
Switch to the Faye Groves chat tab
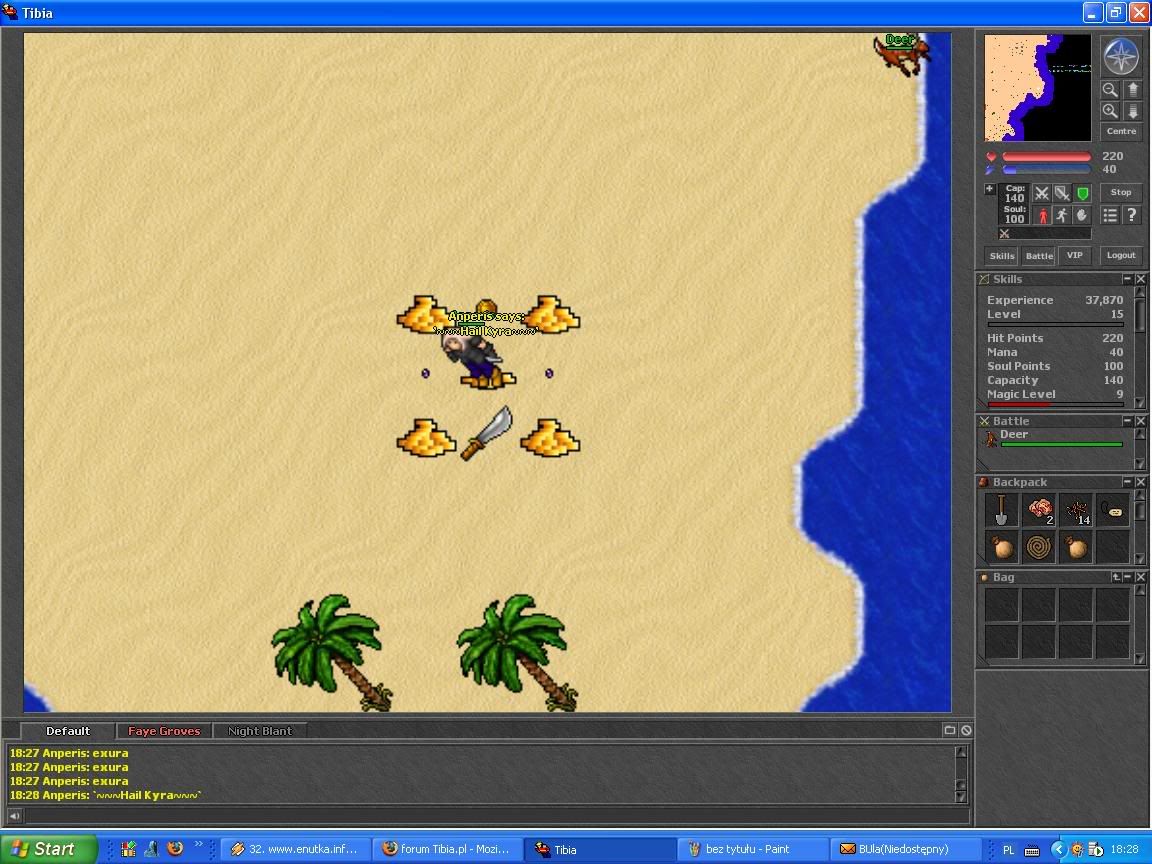pos(164,731)
